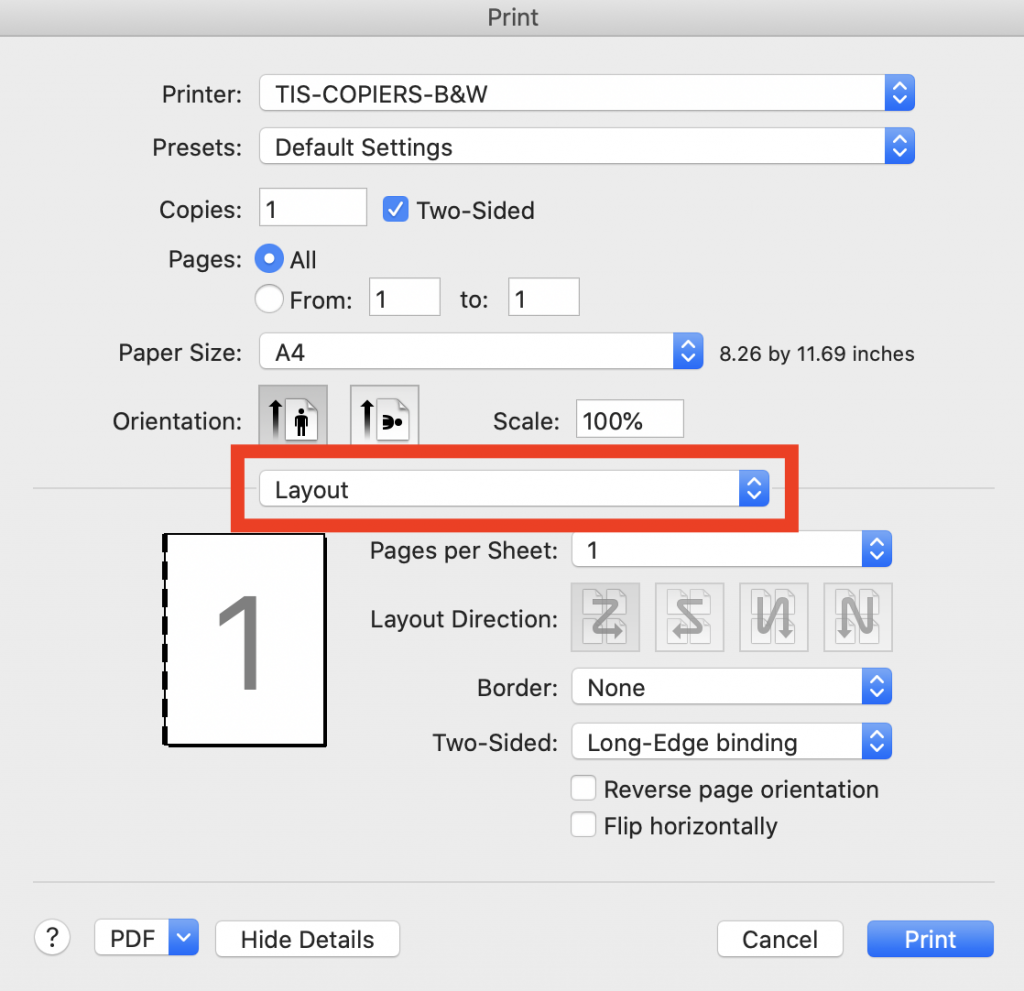Open the Layout panel selector menu
This screenshot has height=991, width=1024.
[513, 489]
